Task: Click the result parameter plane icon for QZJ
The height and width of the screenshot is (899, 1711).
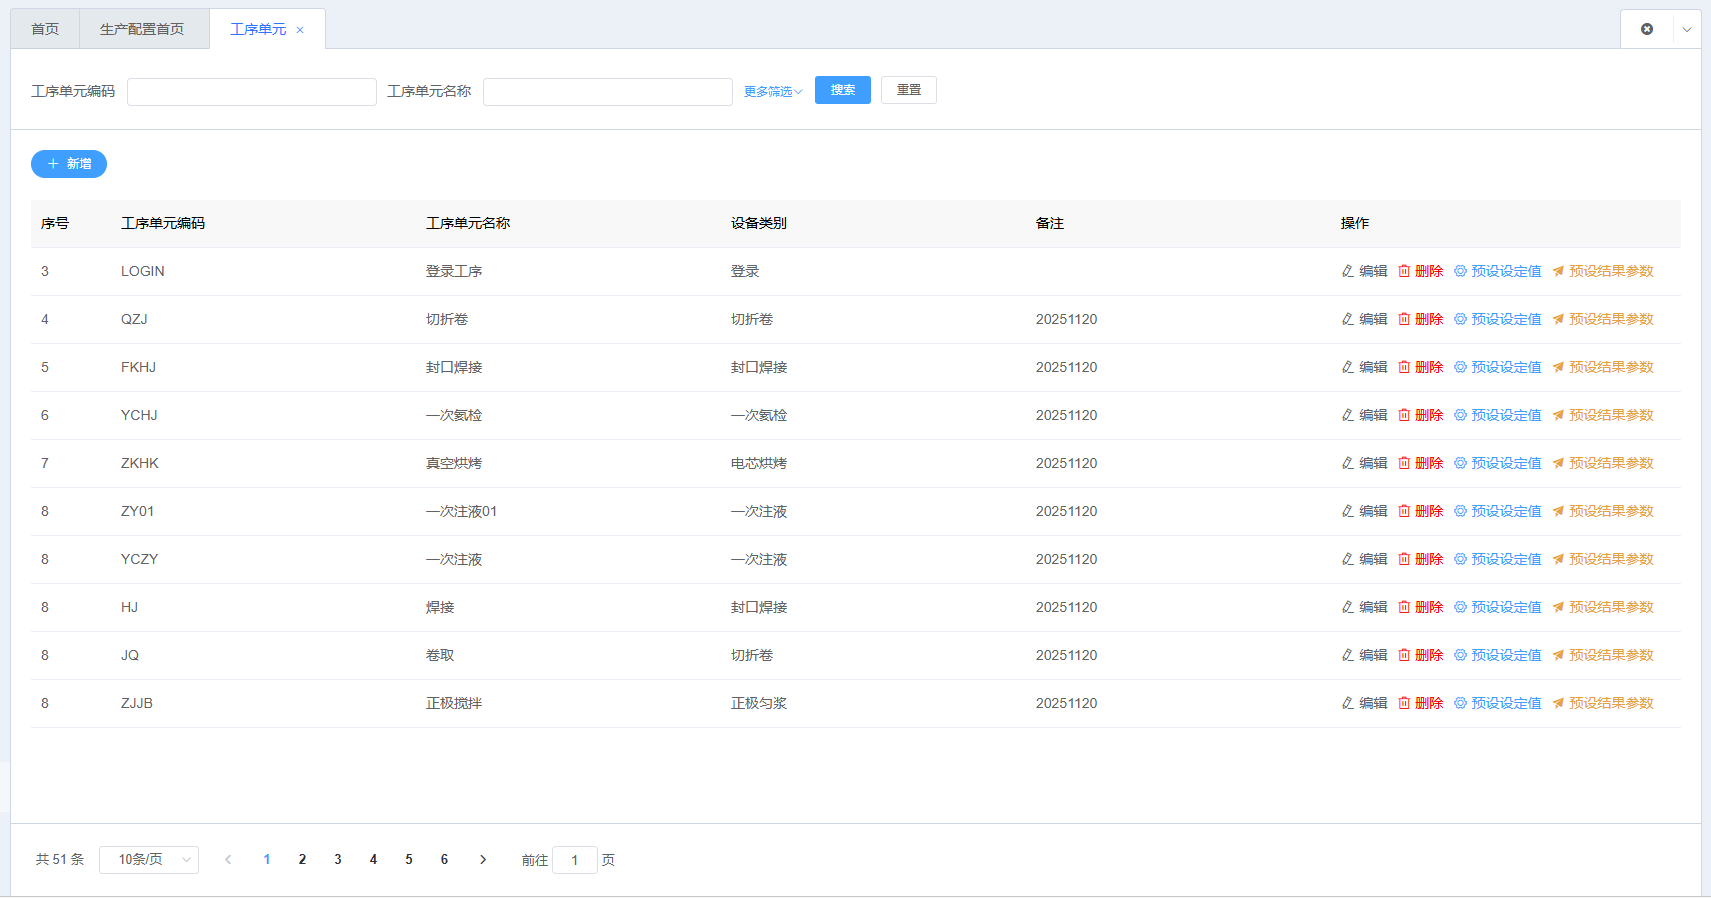Action: [x=1558, y=319]
